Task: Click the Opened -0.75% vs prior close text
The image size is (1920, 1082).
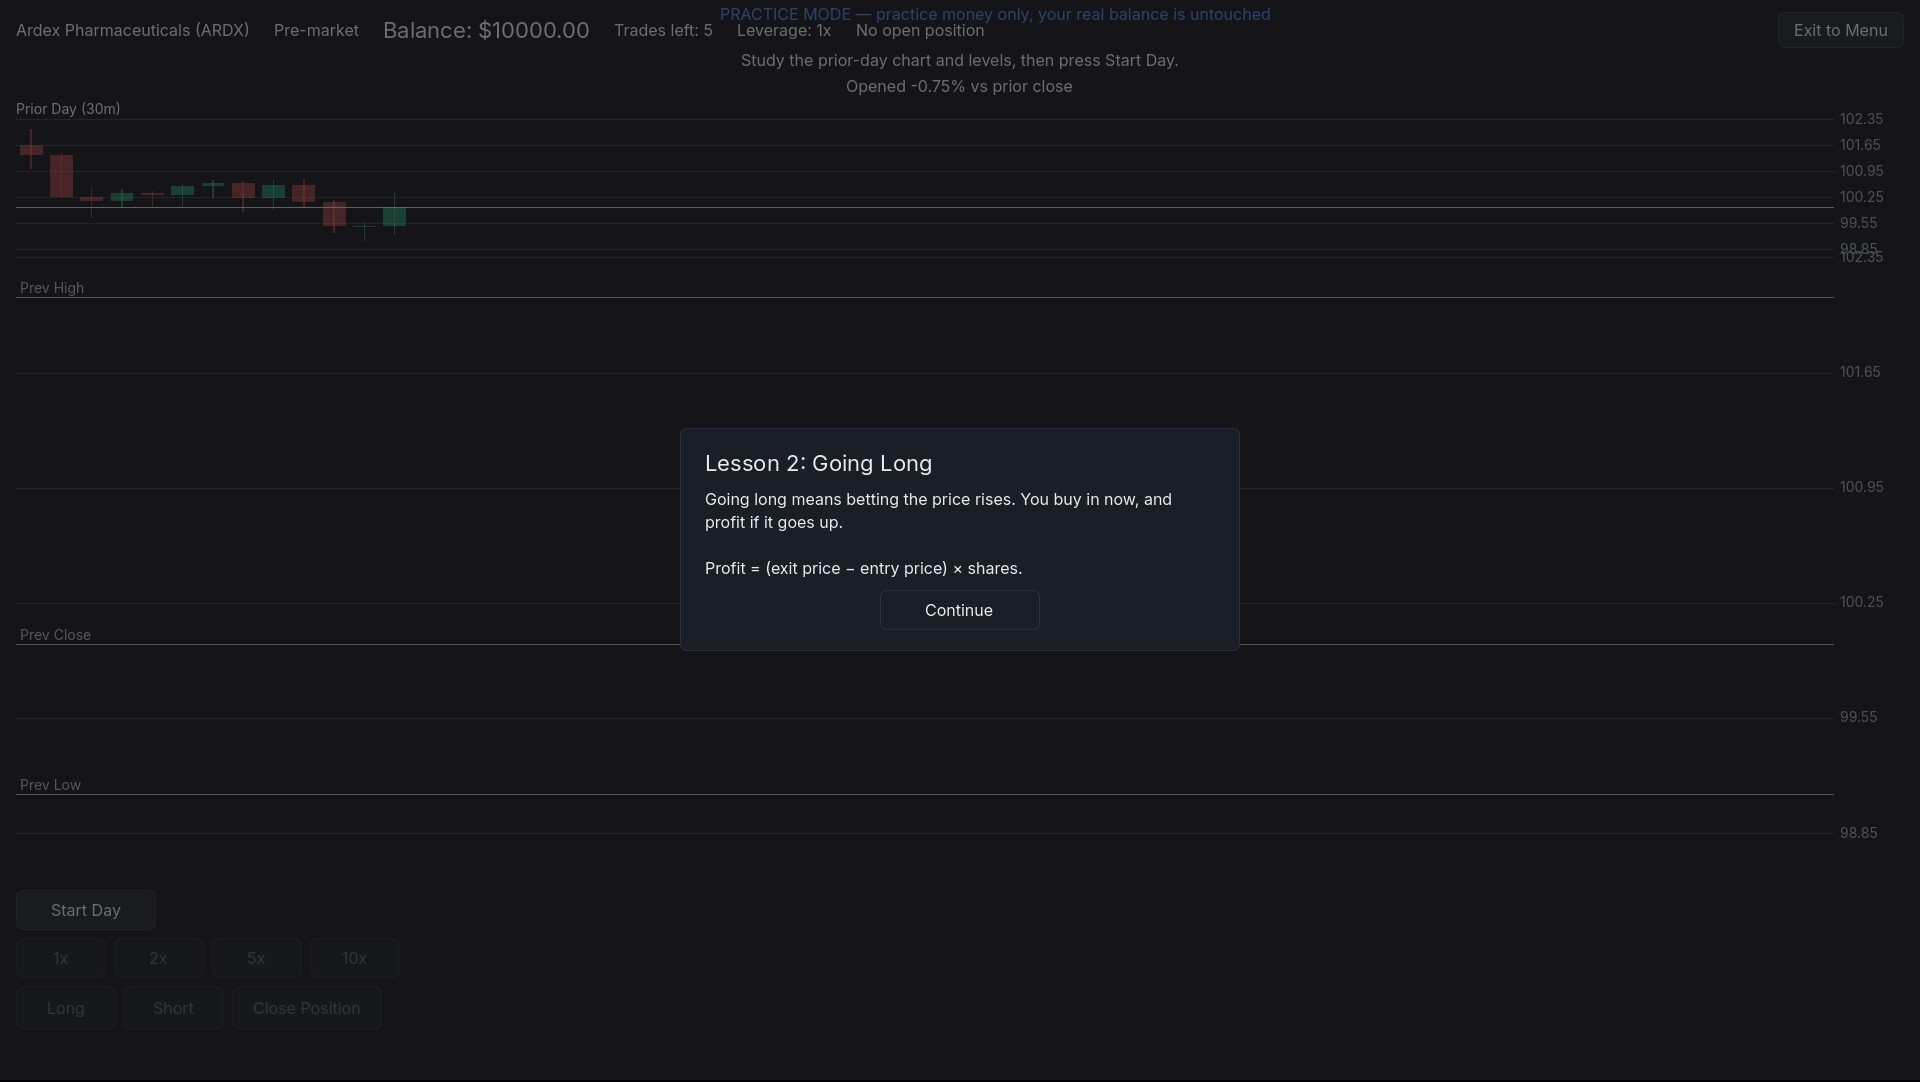Action: 959,86
